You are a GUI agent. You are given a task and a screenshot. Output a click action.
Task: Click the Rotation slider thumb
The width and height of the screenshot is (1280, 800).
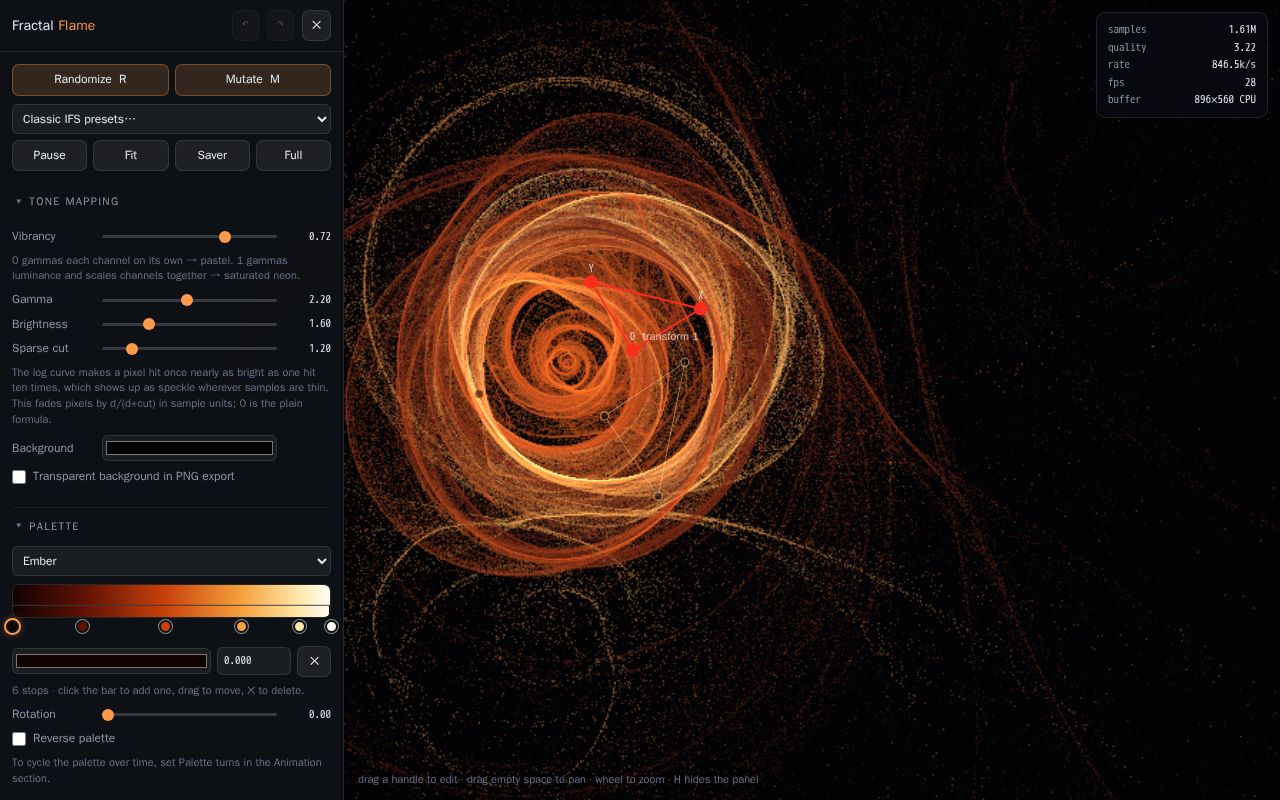(x=108, y=715)
